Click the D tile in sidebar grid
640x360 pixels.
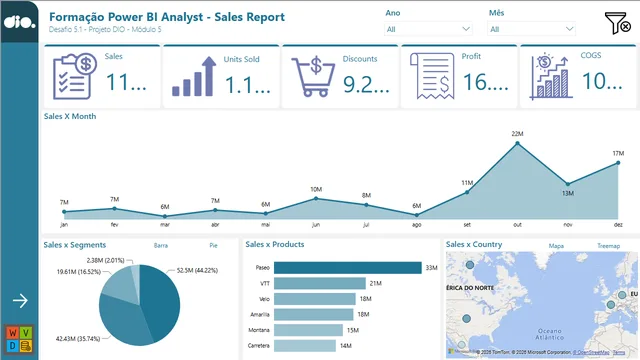pos(13,346)
